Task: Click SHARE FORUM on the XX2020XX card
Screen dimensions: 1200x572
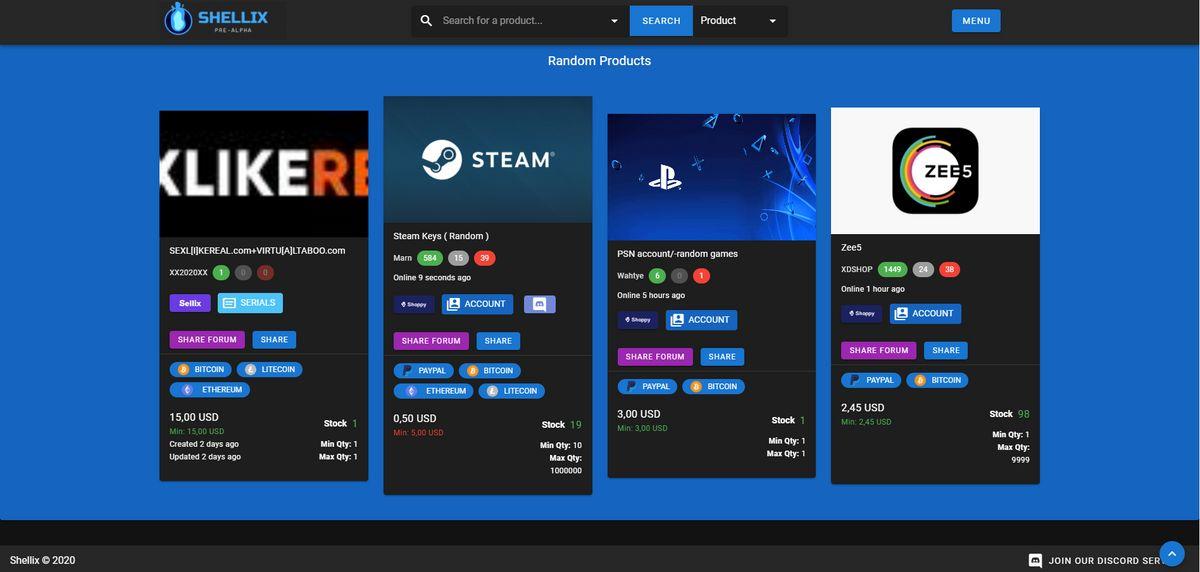Action: tap(207, 340)
